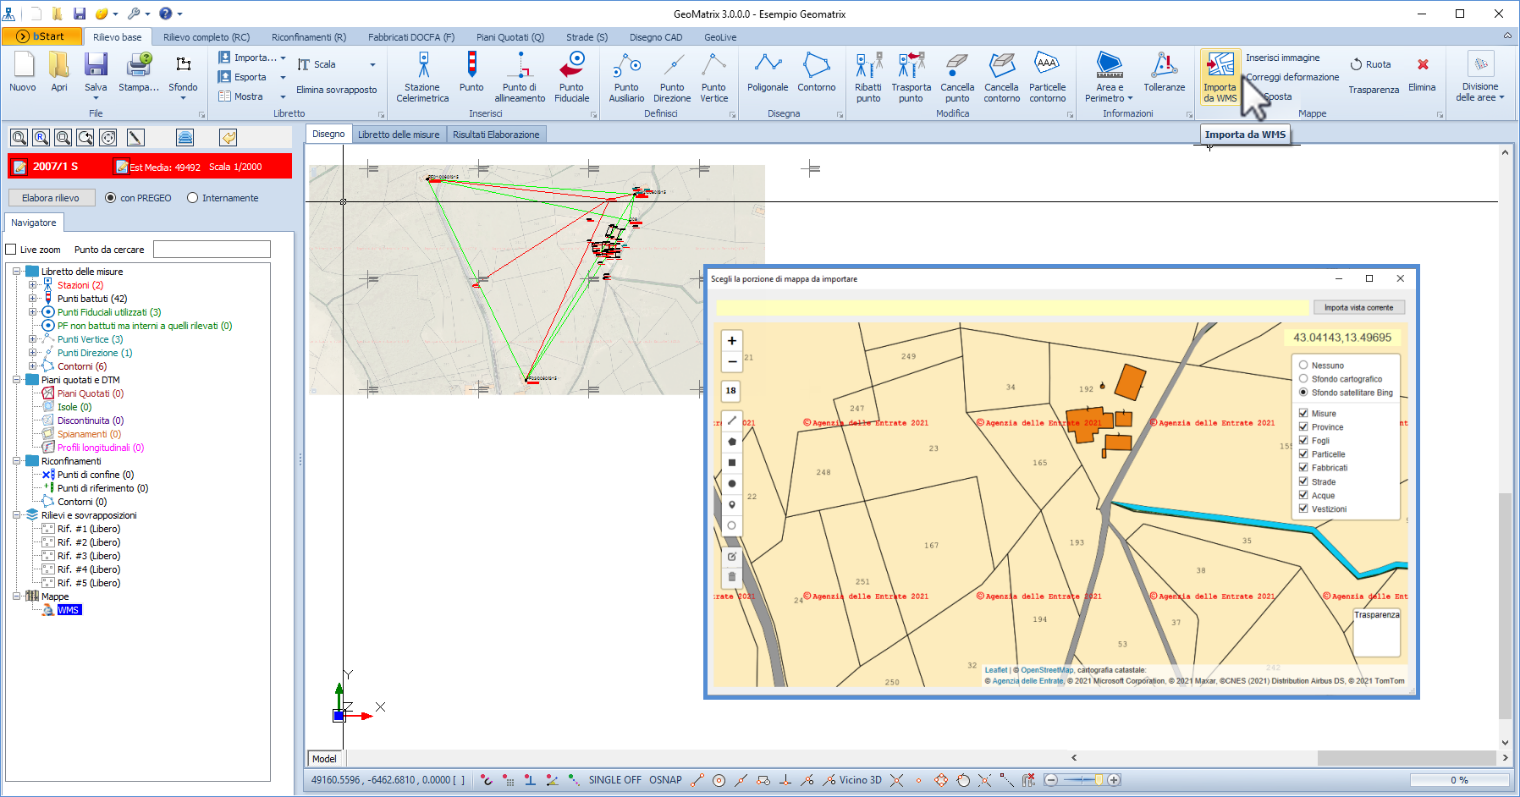The height and width of the screenshot is (797, 1520).
Task: Uncheck the Strade layer checkbox
Action: (1303, 481)
